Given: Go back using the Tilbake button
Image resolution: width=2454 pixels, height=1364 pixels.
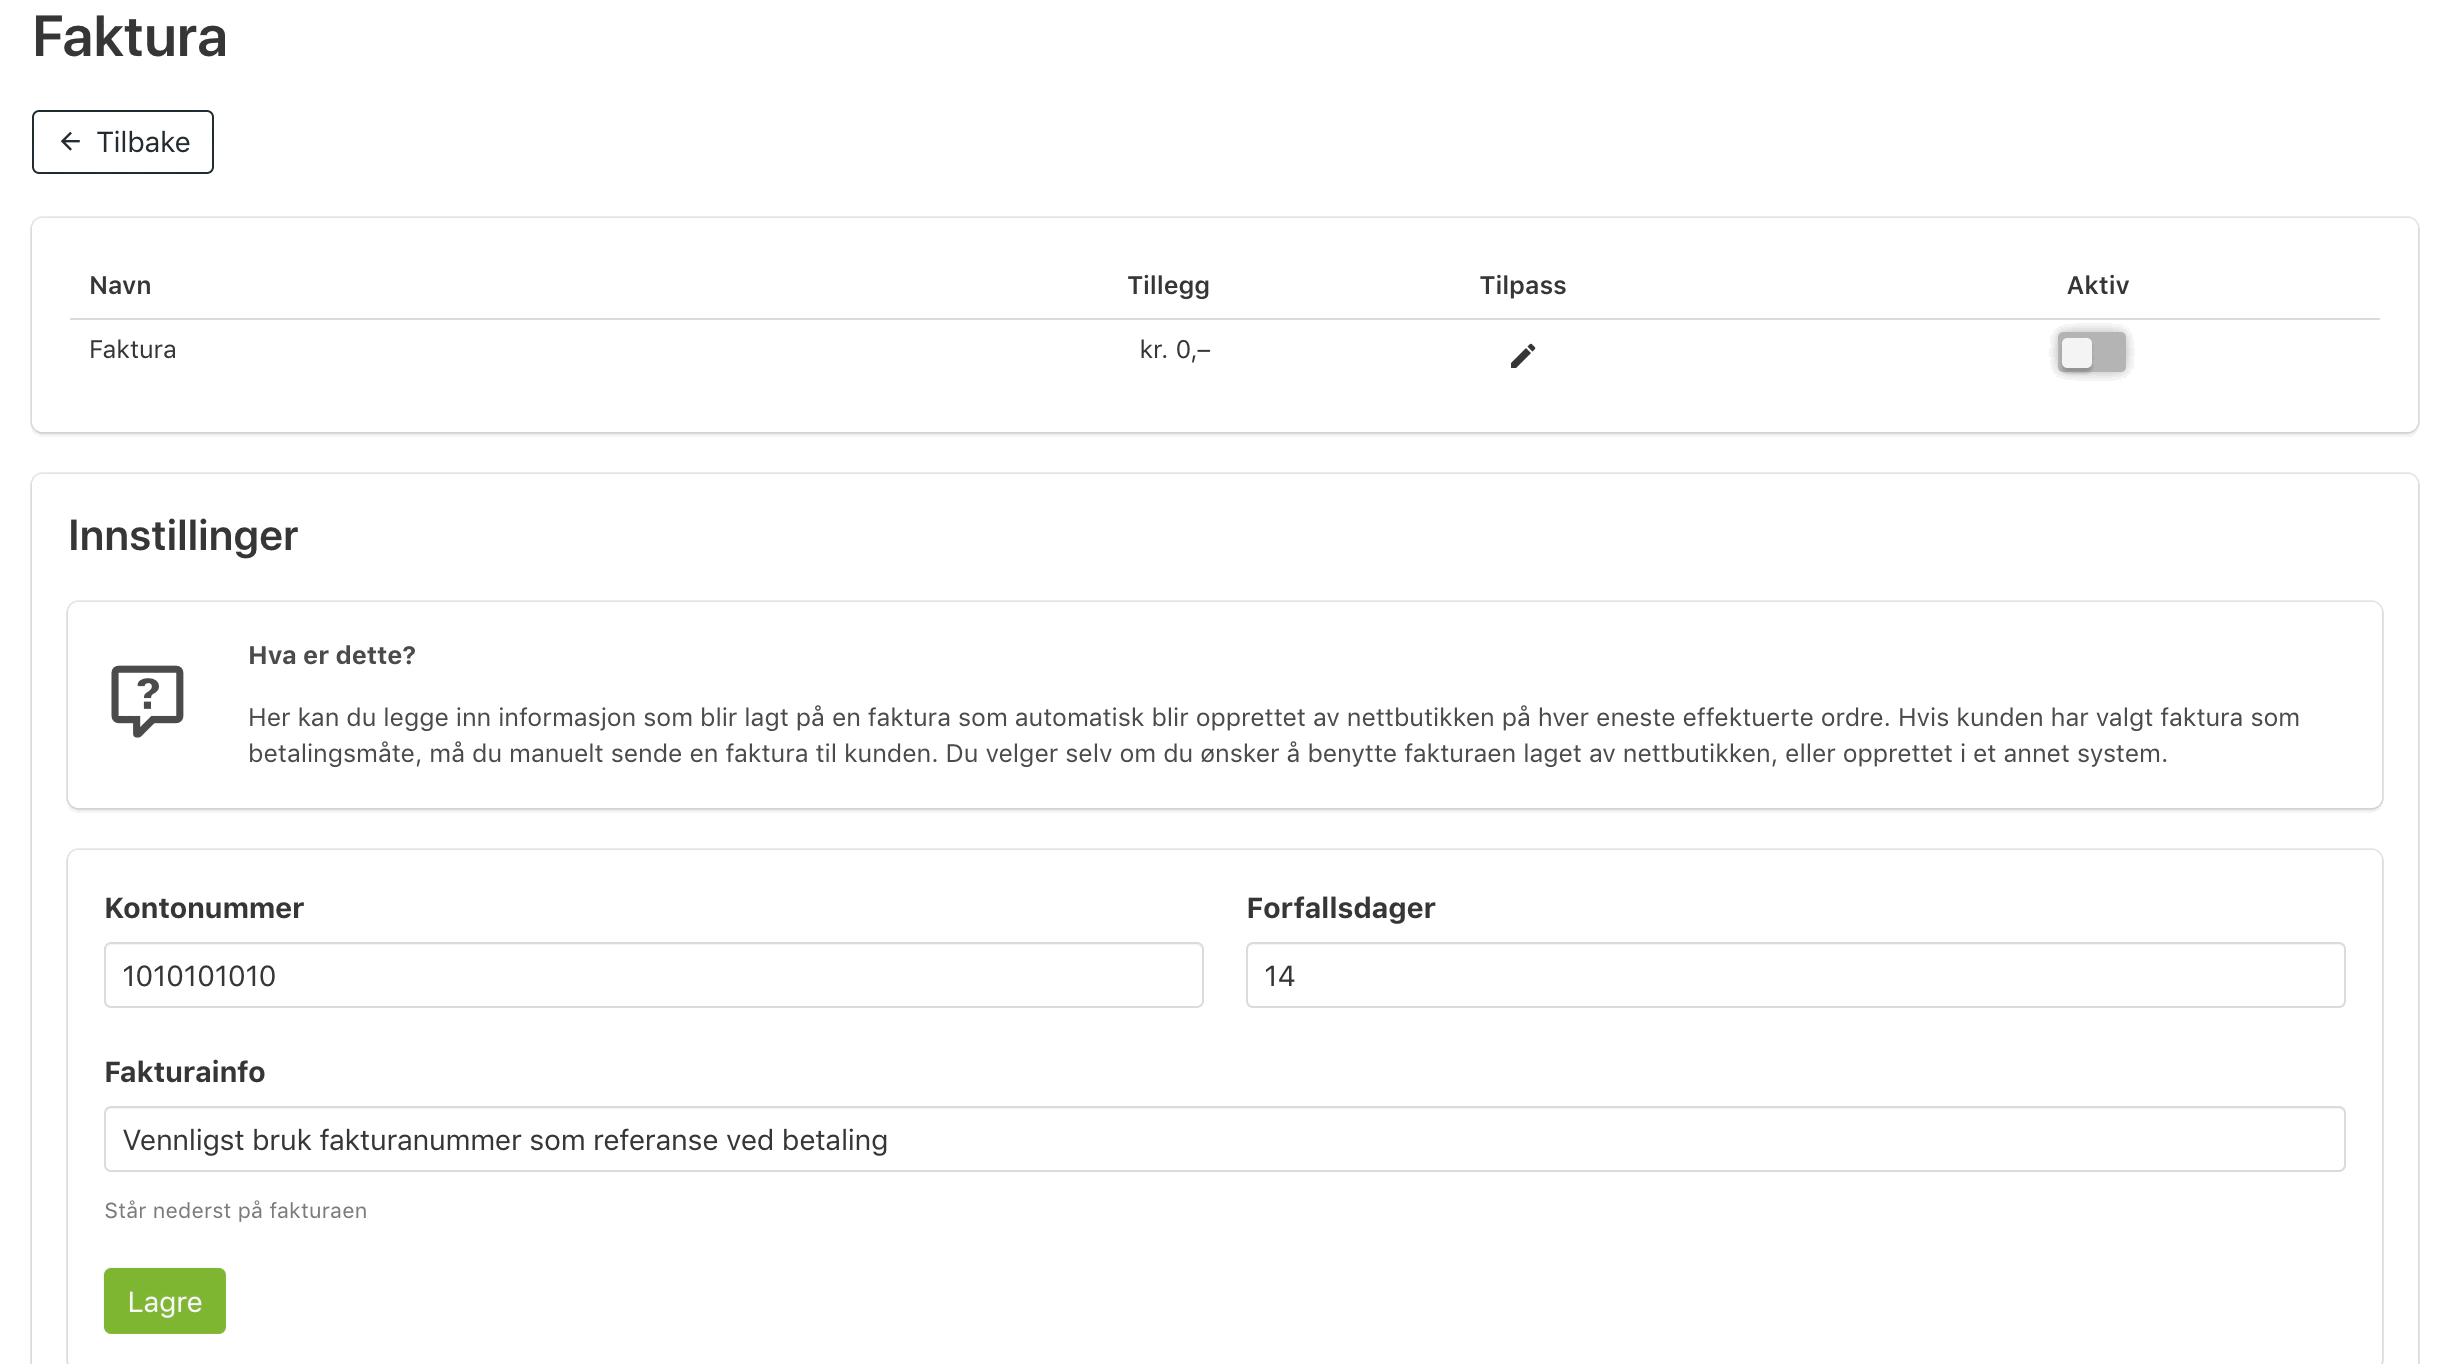Looking at the screenshot, I should (123, 142).
